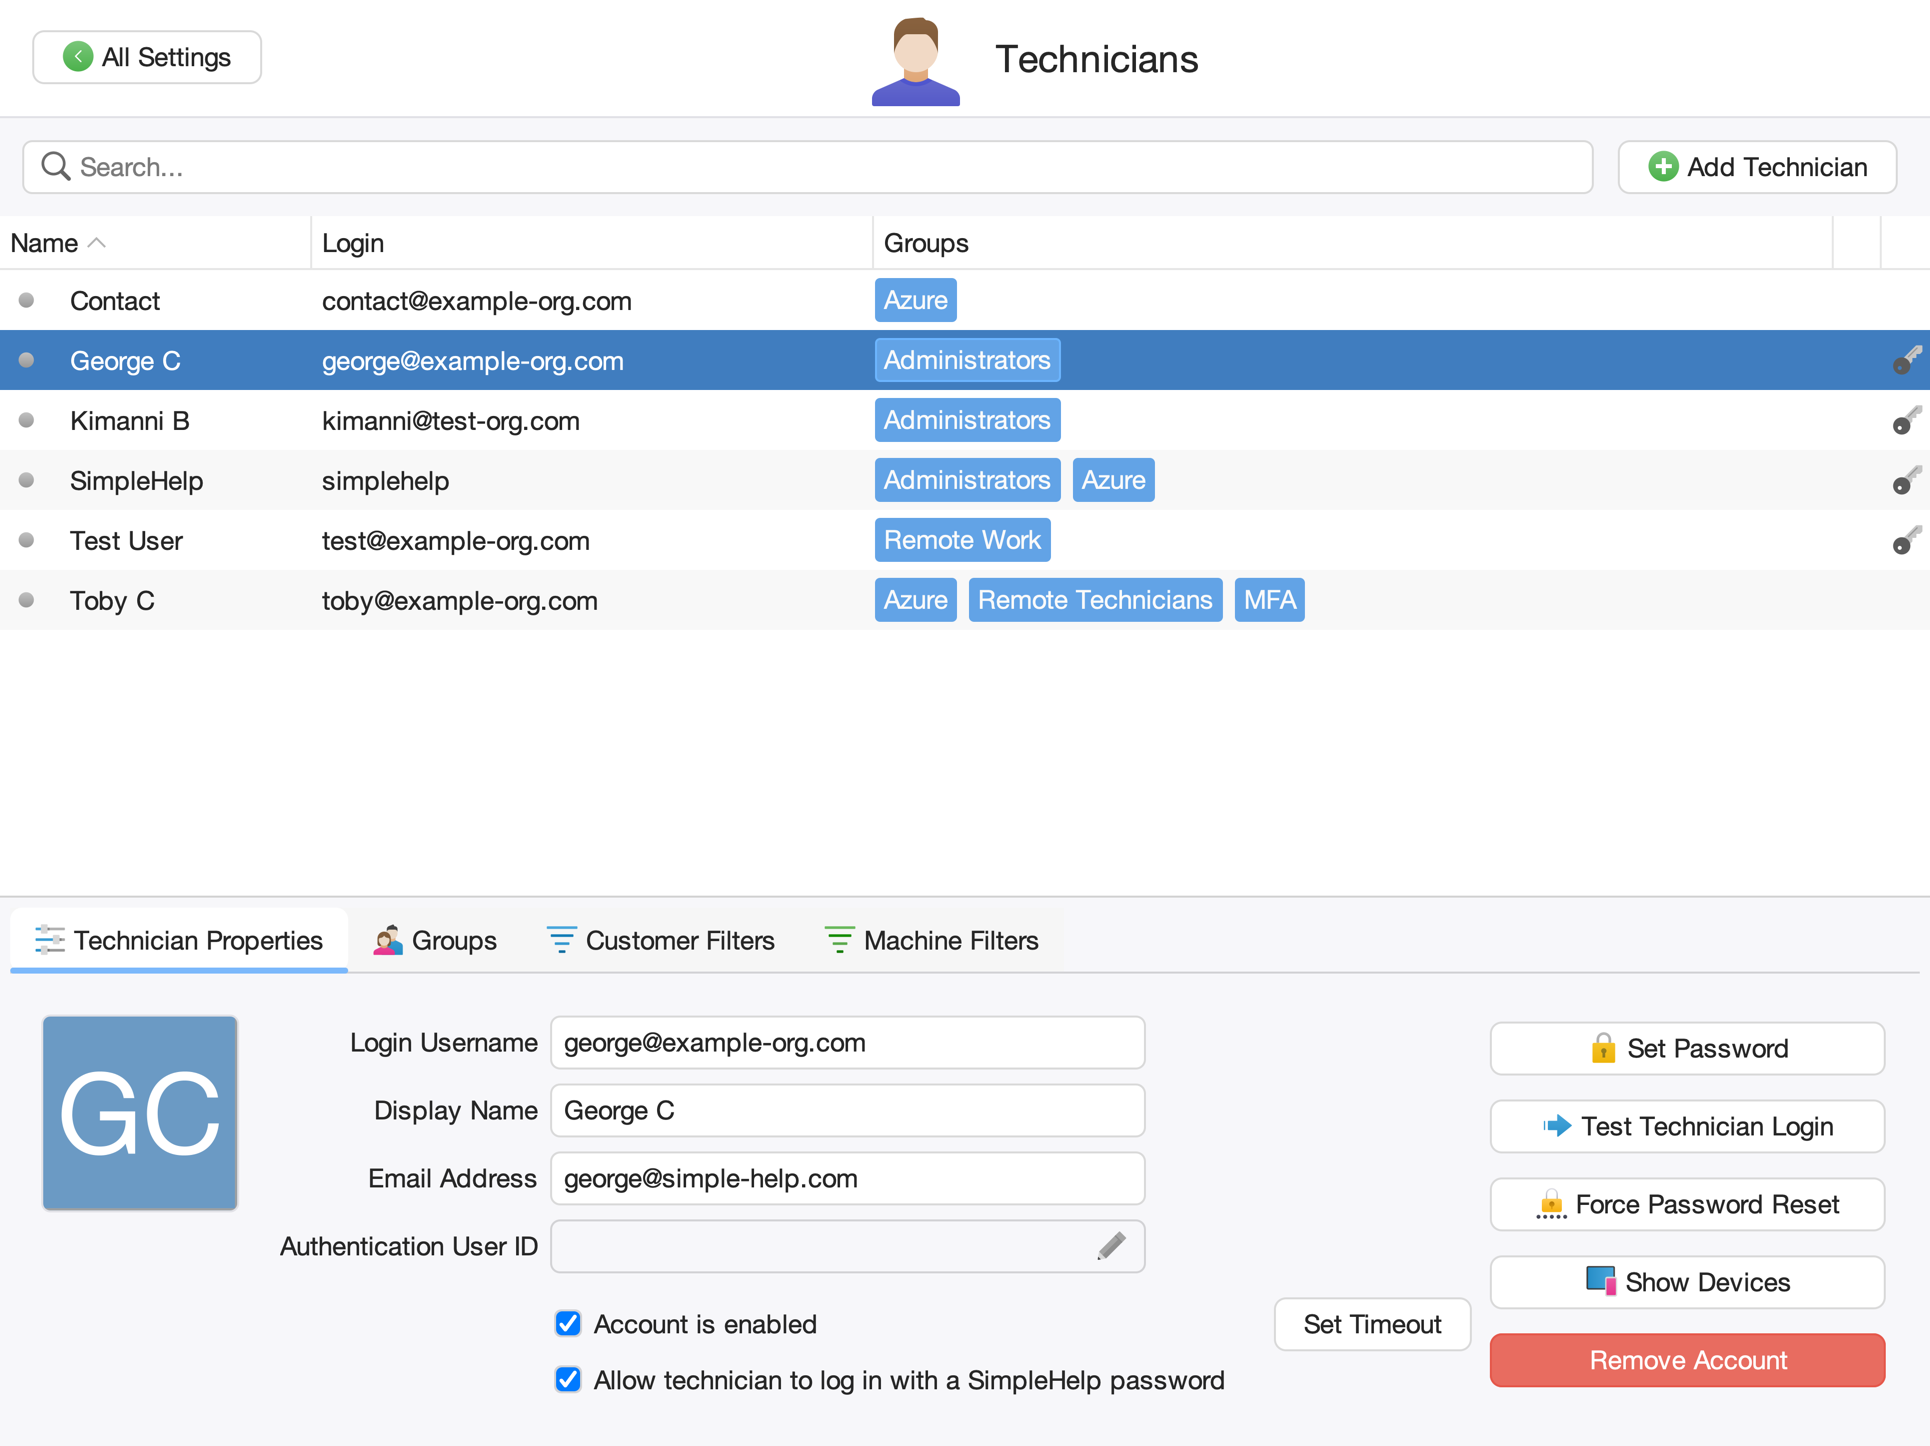This screenshot has width=1930, height=1446.
Task: Click MFA tag in Toby C row
Action: coord(1269,600)
